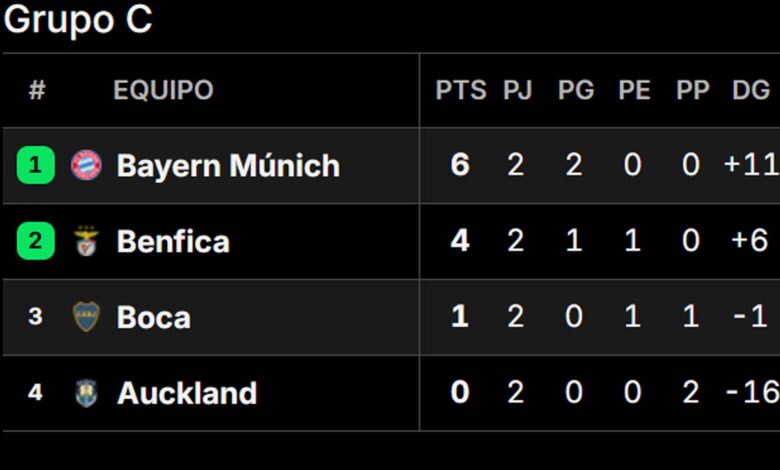Click the PP column header

pos(692,90)
